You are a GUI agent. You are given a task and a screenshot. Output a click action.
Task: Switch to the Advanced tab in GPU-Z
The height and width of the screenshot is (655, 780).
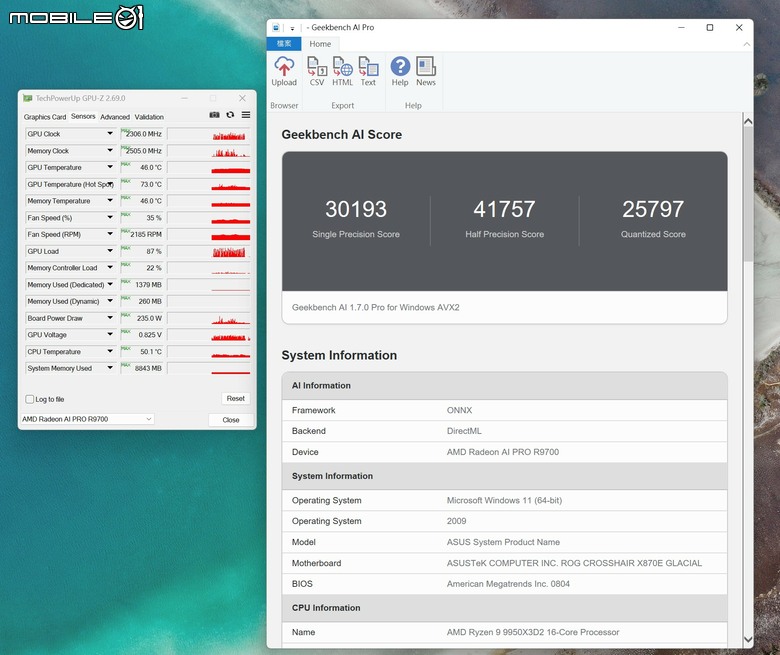pos(115,117)
